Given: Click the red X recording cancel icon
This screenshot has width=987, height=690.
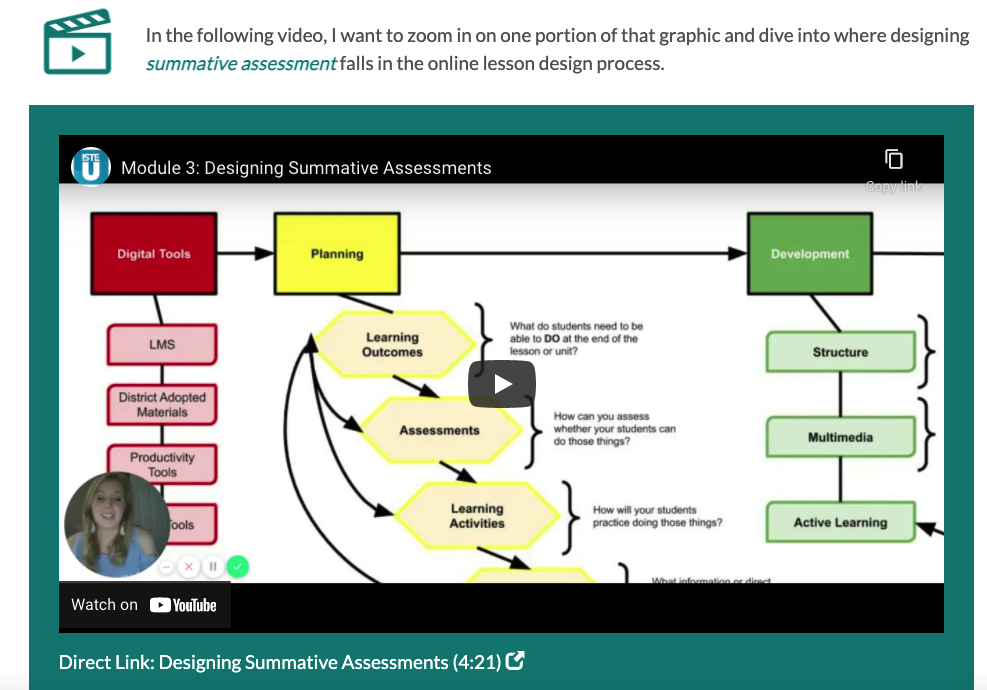Looking at the screenshot, I should 188,567.
